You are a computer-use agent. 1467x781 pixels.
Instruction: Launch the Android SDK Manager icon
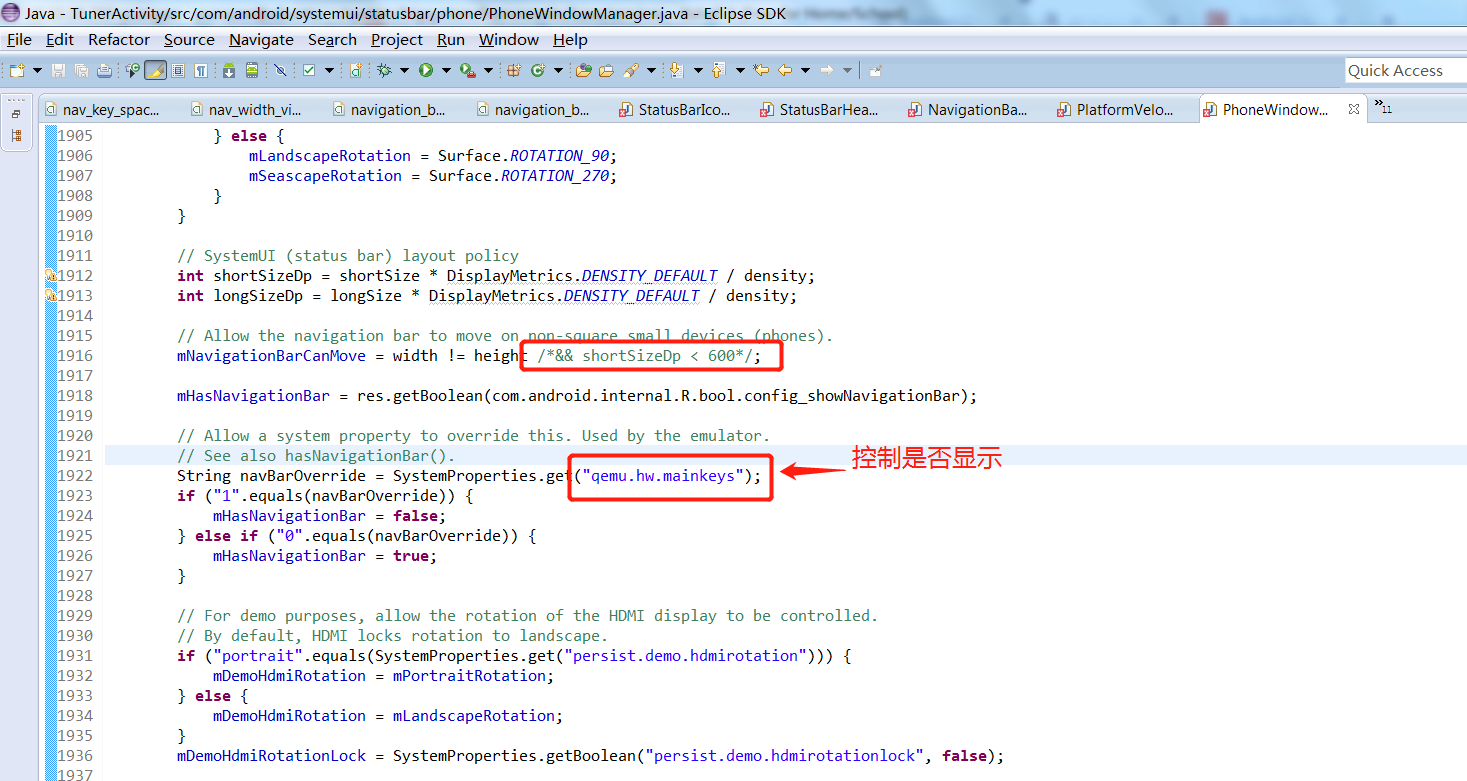pyautogui.click(x=227, y=70)
